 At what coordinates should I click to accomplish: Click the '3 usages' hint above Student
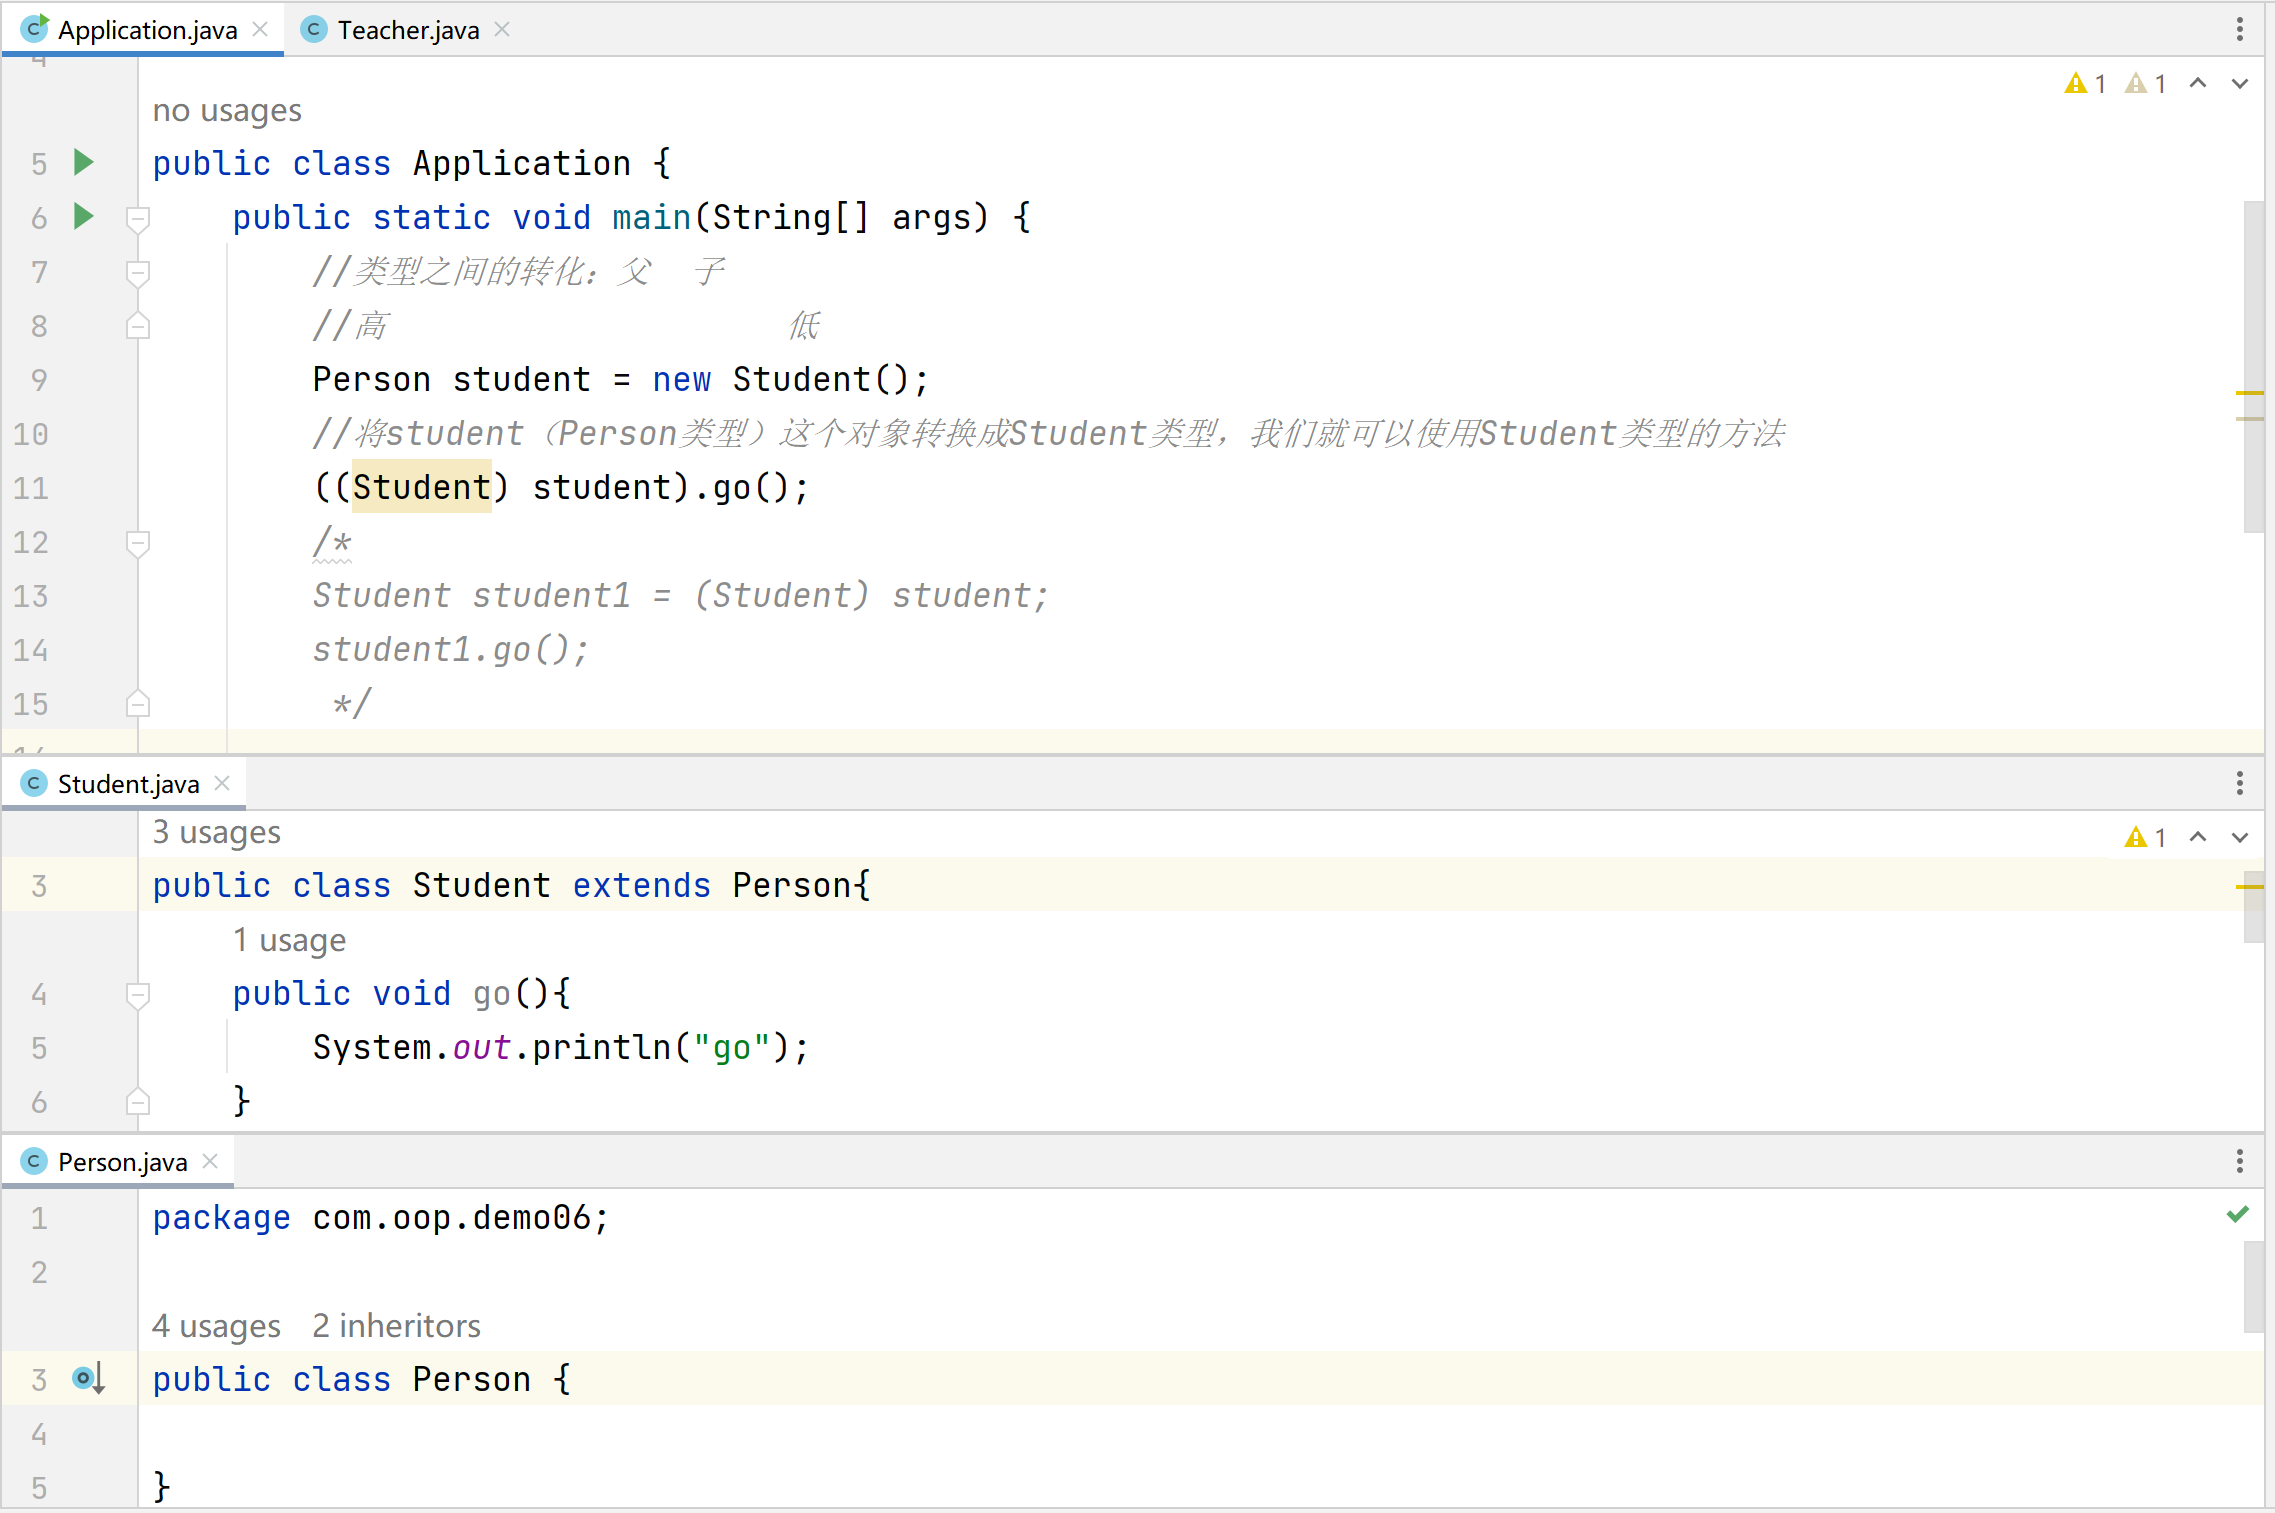(216, 832)
